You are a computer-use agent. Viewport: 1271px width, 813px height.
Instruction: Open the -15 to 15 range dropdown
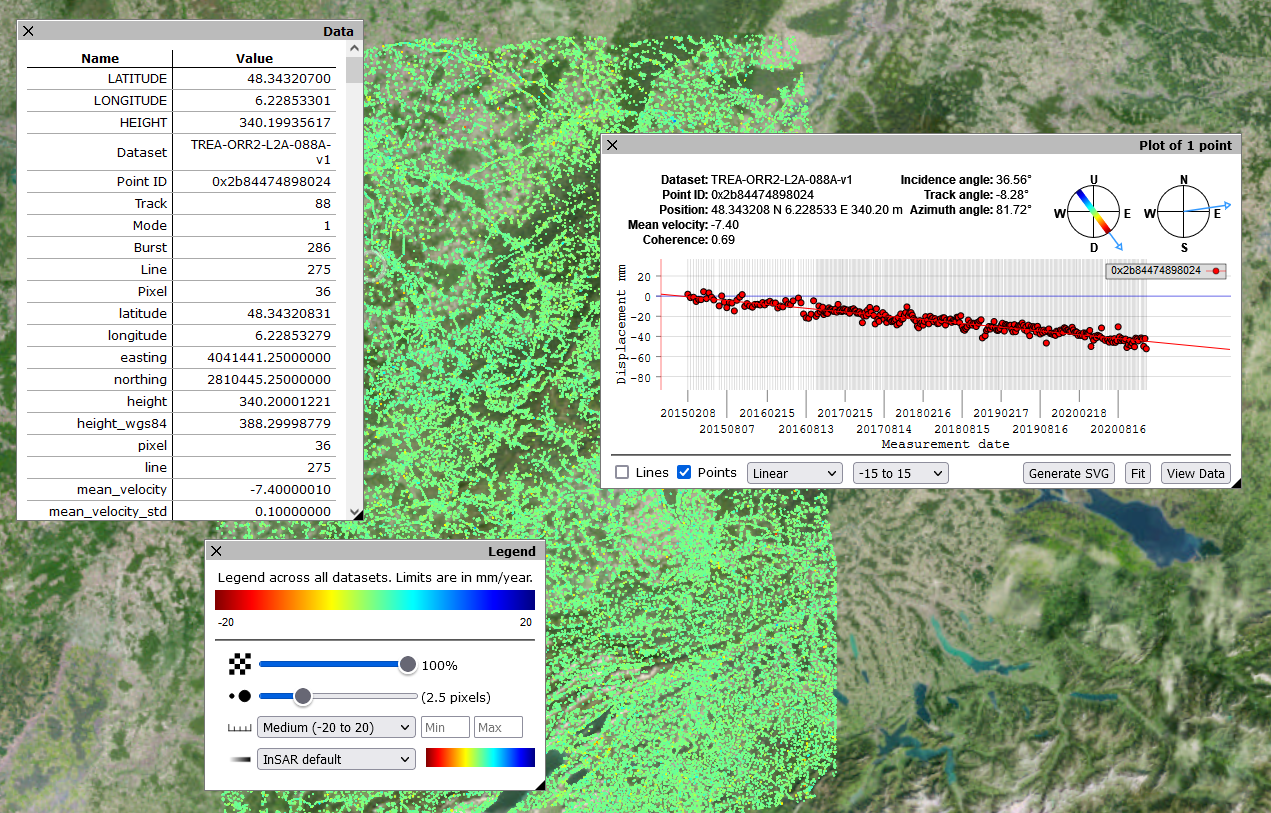(900, 473)
